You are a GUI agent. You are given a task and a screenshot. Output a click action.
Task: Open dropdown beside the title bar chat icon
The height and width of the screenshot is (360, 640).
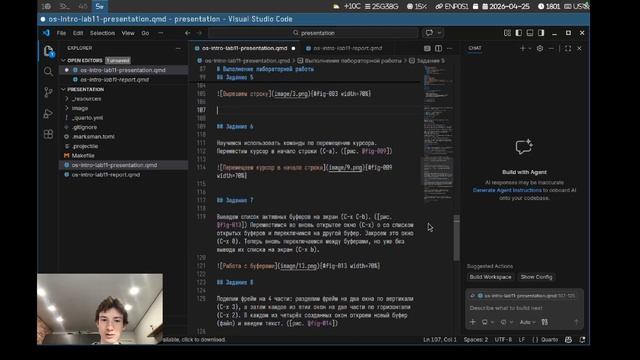[x=439, y=33]
